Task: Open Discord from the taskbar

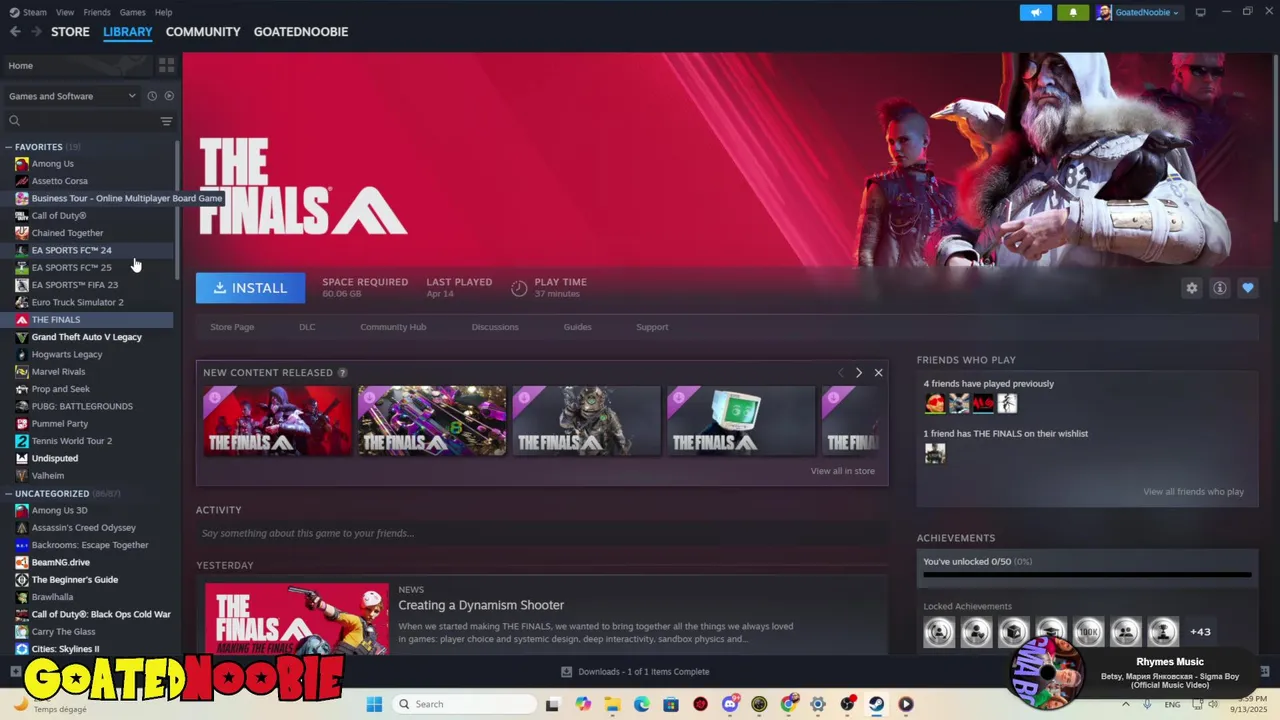Action: 730,704
